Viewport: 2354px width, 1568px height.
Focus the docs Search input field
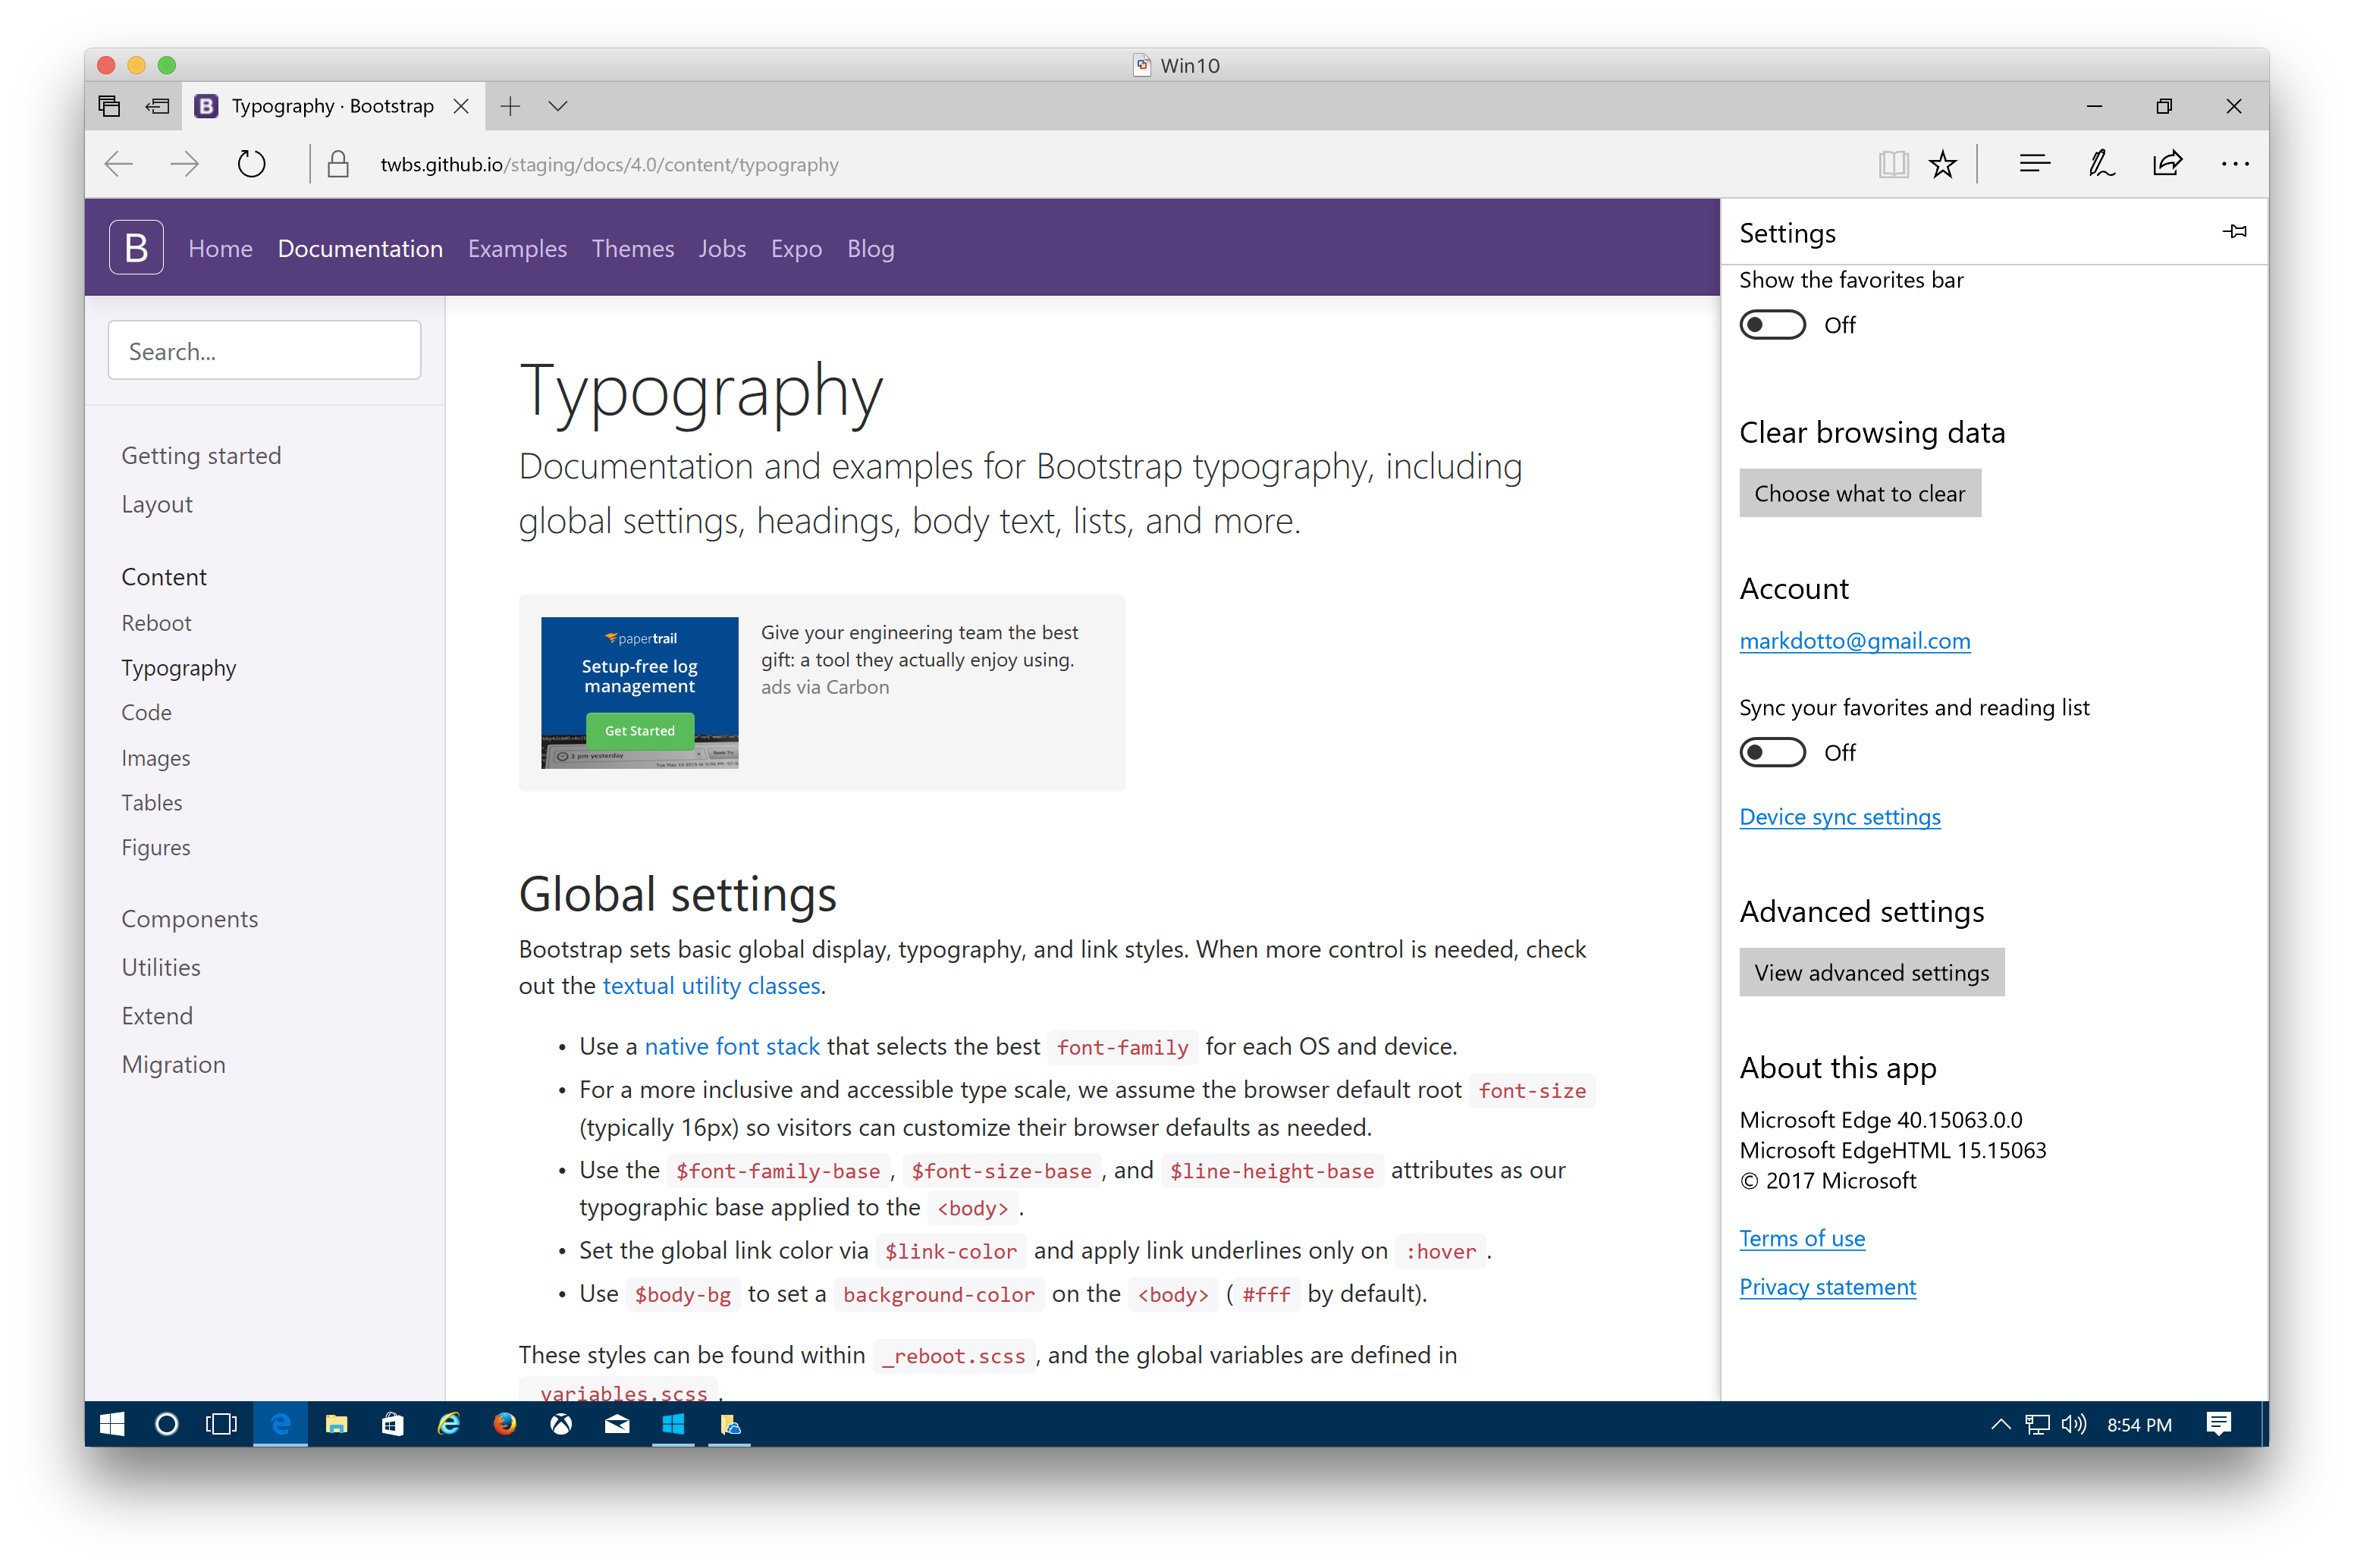(264, 351)
